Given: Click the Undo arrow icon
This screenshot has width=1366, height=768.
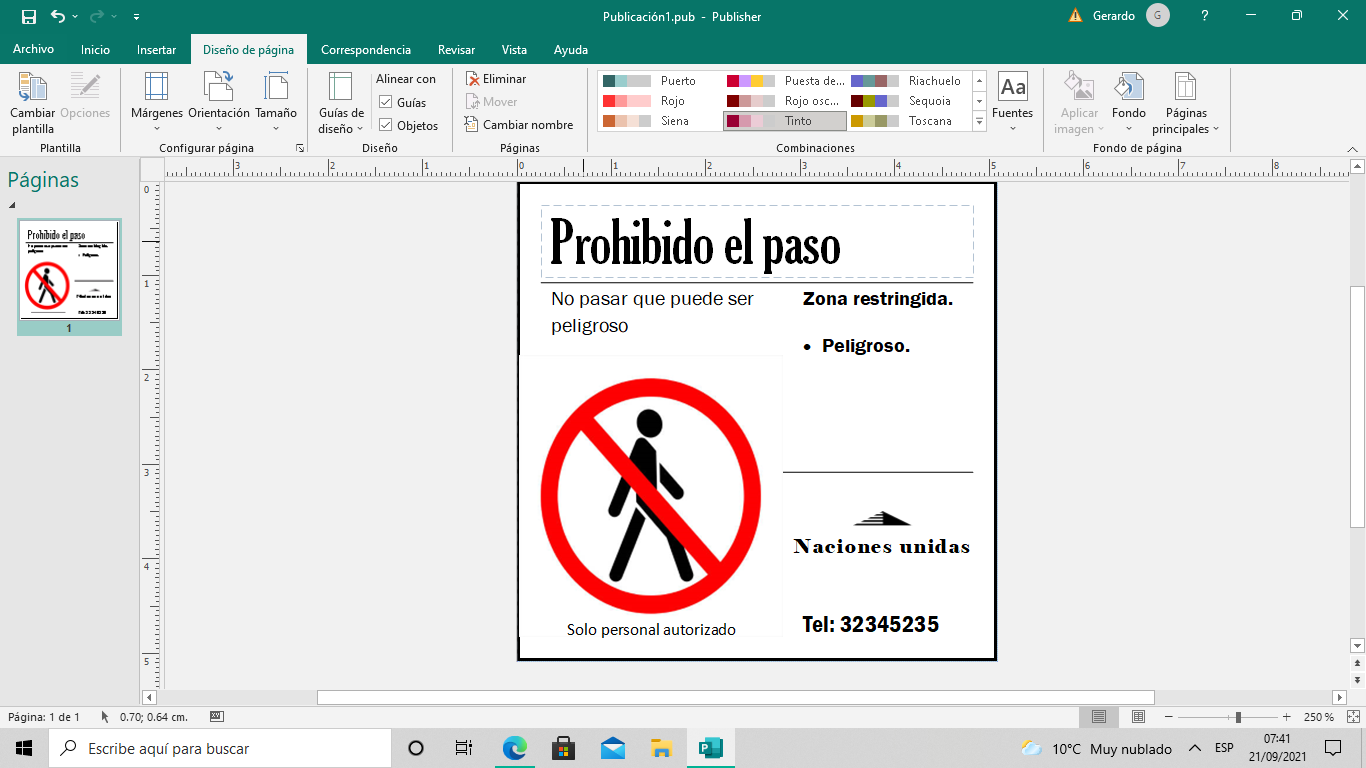Looking at the screenshot, I should tap(58, 16).
